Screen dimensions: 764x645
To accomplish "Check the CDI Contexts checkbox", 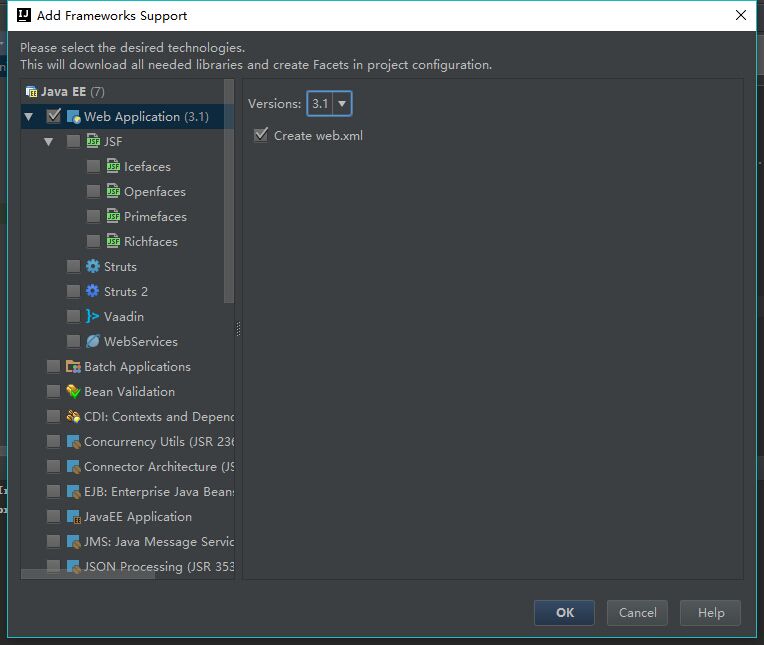I will [53, 416].
